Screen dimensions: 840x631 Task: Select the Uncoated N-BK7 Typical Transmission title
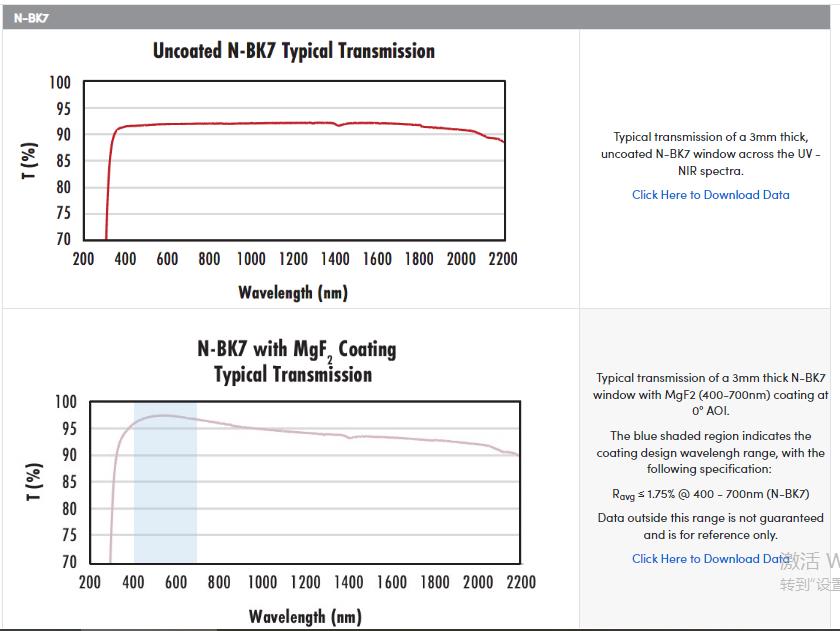click(293, 51)
